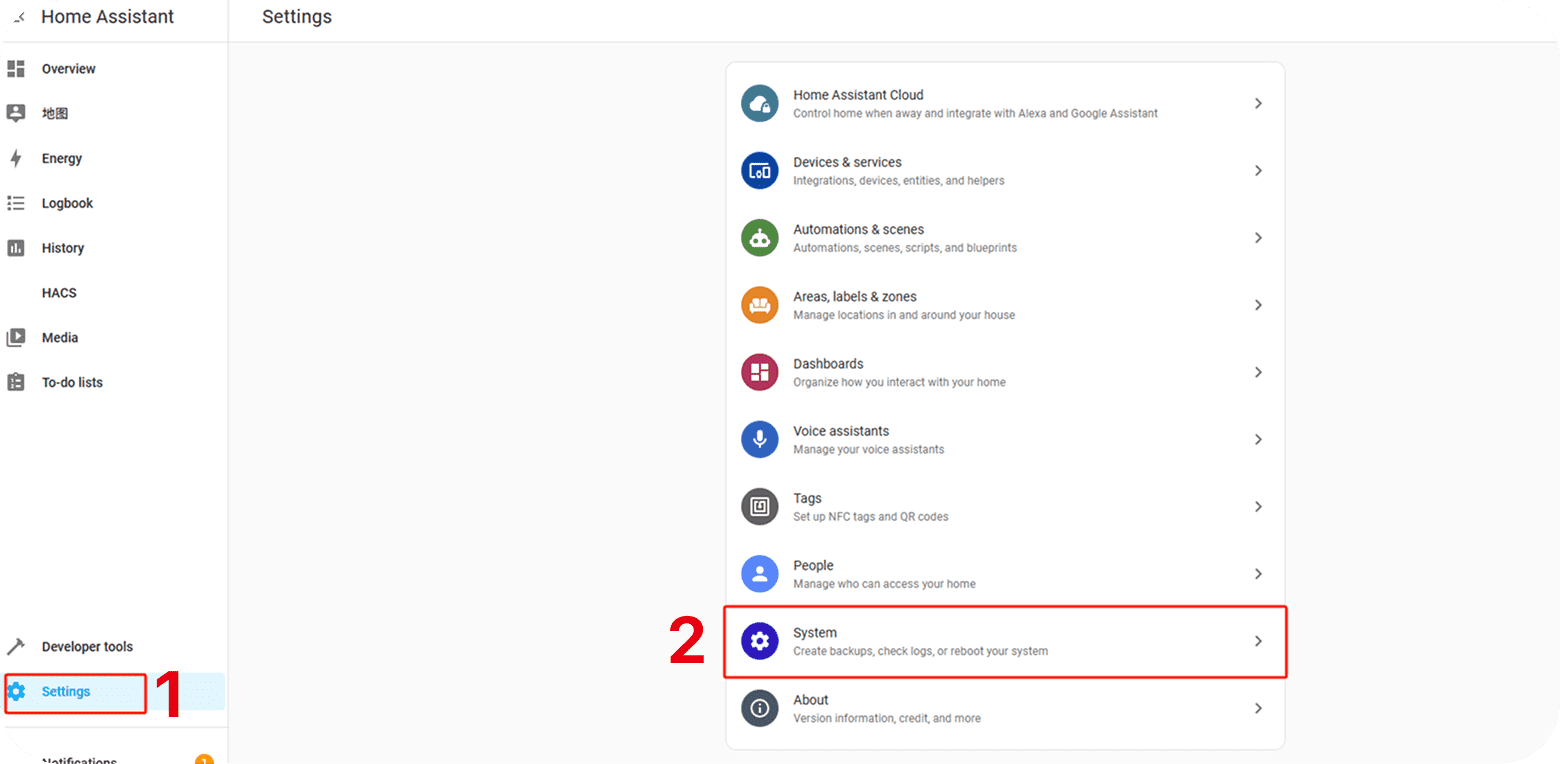The width and height of the screenshot is (1560, 764).
Task: Click the Devices & services icon
Action: [x=759, y=171]
